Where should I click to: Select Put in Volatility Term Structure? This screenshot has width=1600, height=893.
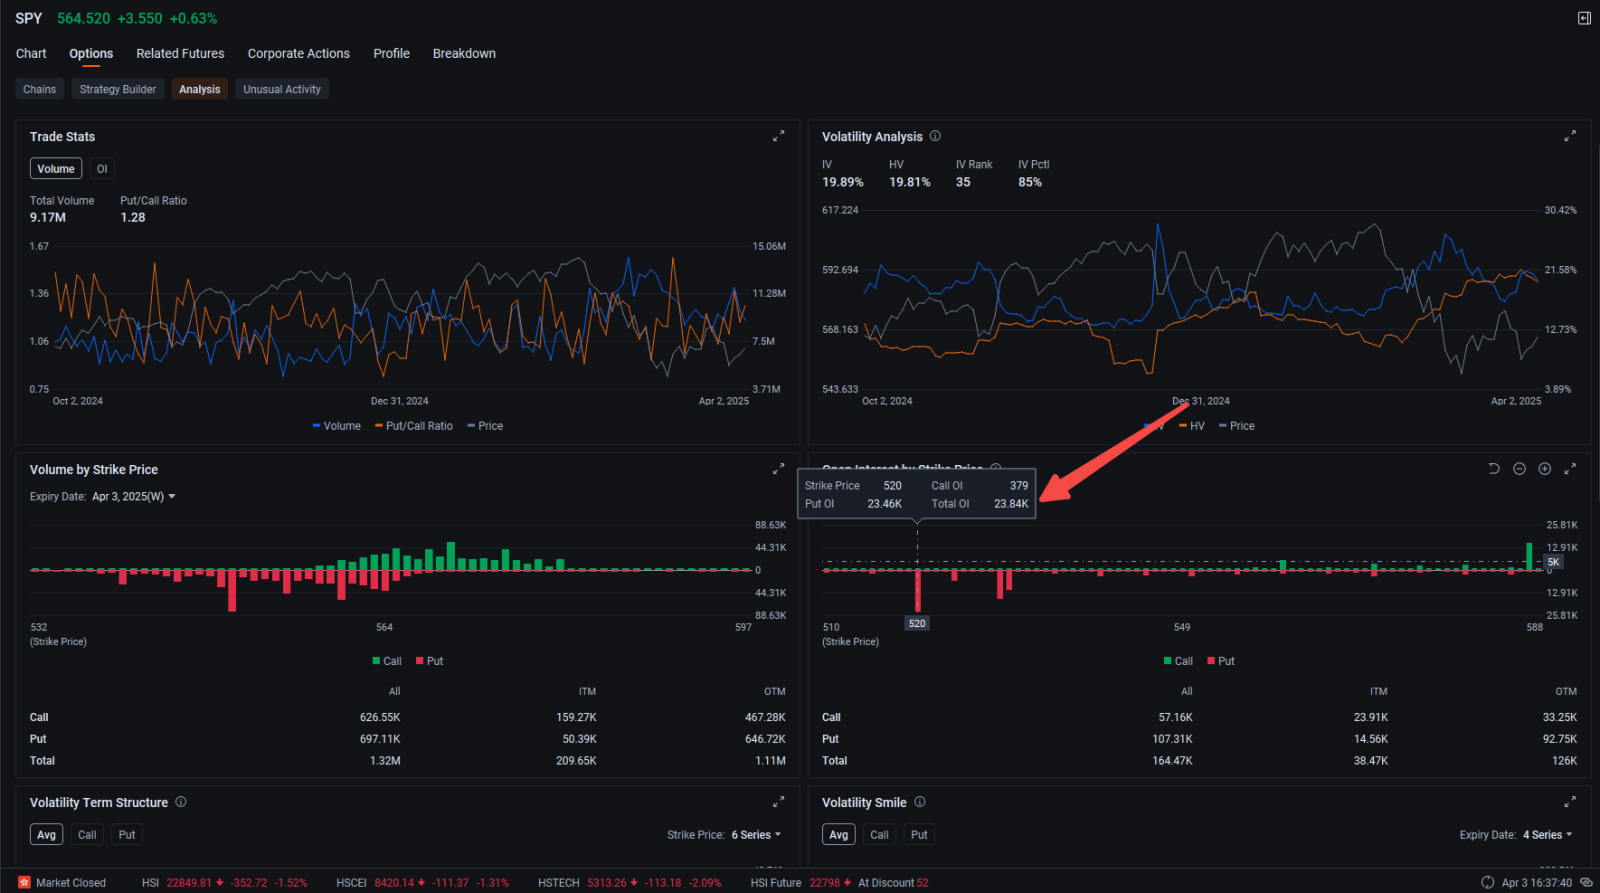[127, 835]
